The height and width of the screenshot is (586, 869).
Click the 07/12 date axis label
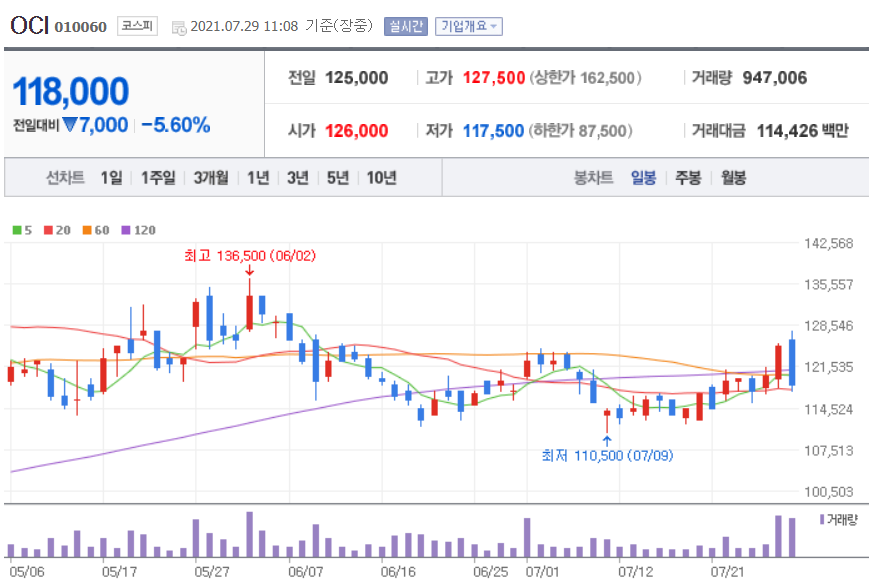pyautogui.click(x=636, y=572)
